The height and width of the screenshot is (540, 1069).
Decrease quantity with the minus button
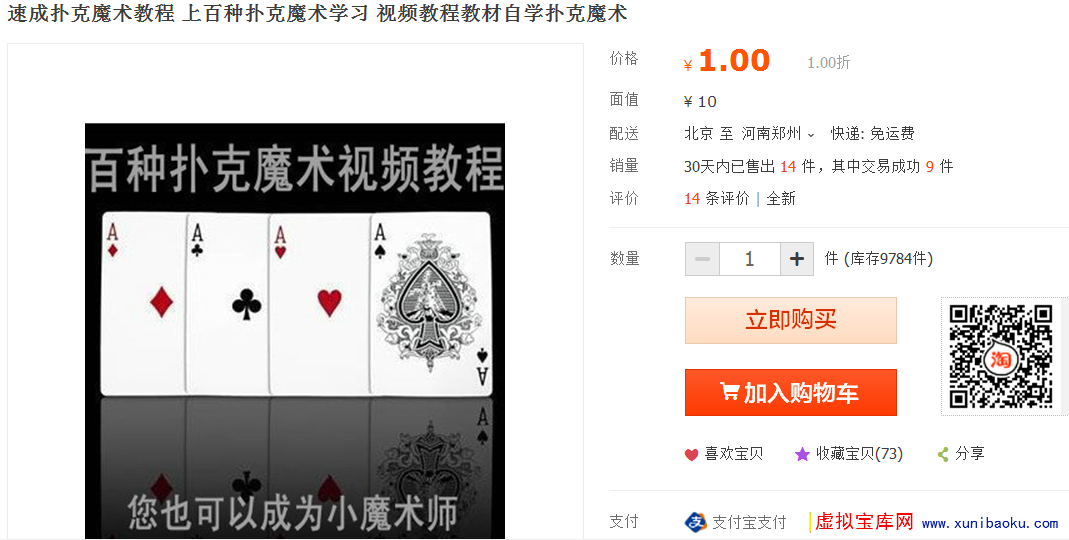pos(702,259)
